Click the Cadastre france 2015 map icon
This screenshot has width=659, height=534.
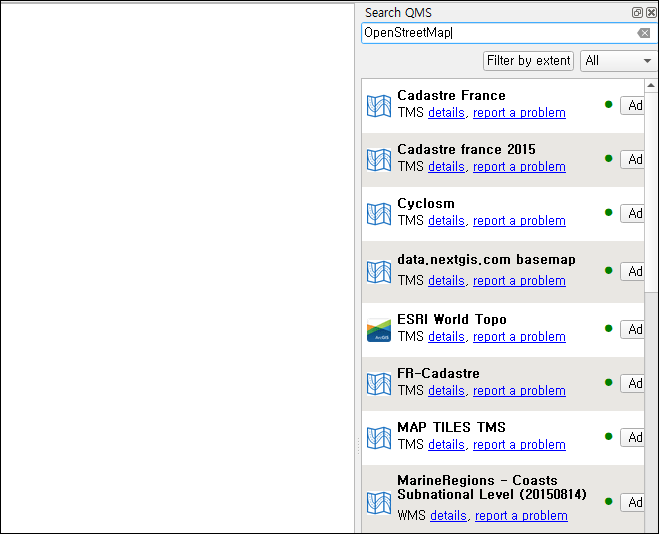(x=379, y=160)
